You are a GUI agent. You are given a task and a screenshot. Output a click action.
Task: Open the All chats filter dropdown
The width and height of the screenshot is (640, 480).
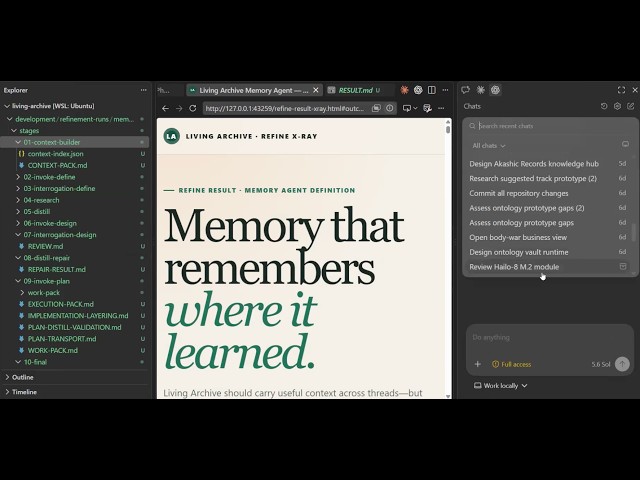pyautogui.click(x=489, y=146)
